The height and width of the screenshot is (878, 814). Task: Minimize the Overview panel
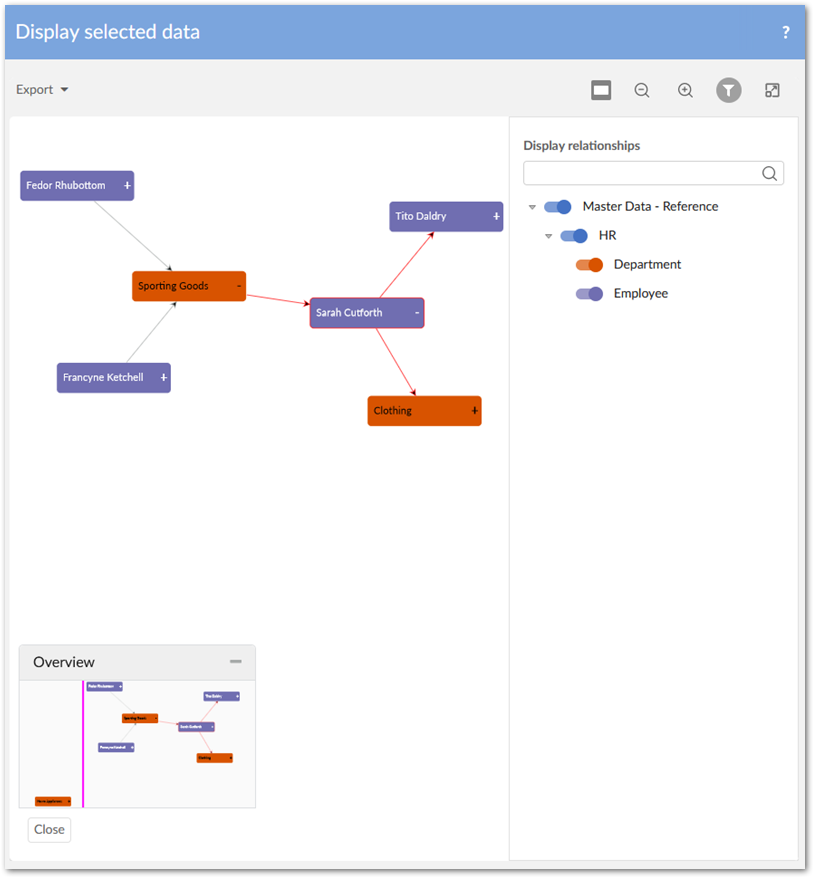click(236, 661)
